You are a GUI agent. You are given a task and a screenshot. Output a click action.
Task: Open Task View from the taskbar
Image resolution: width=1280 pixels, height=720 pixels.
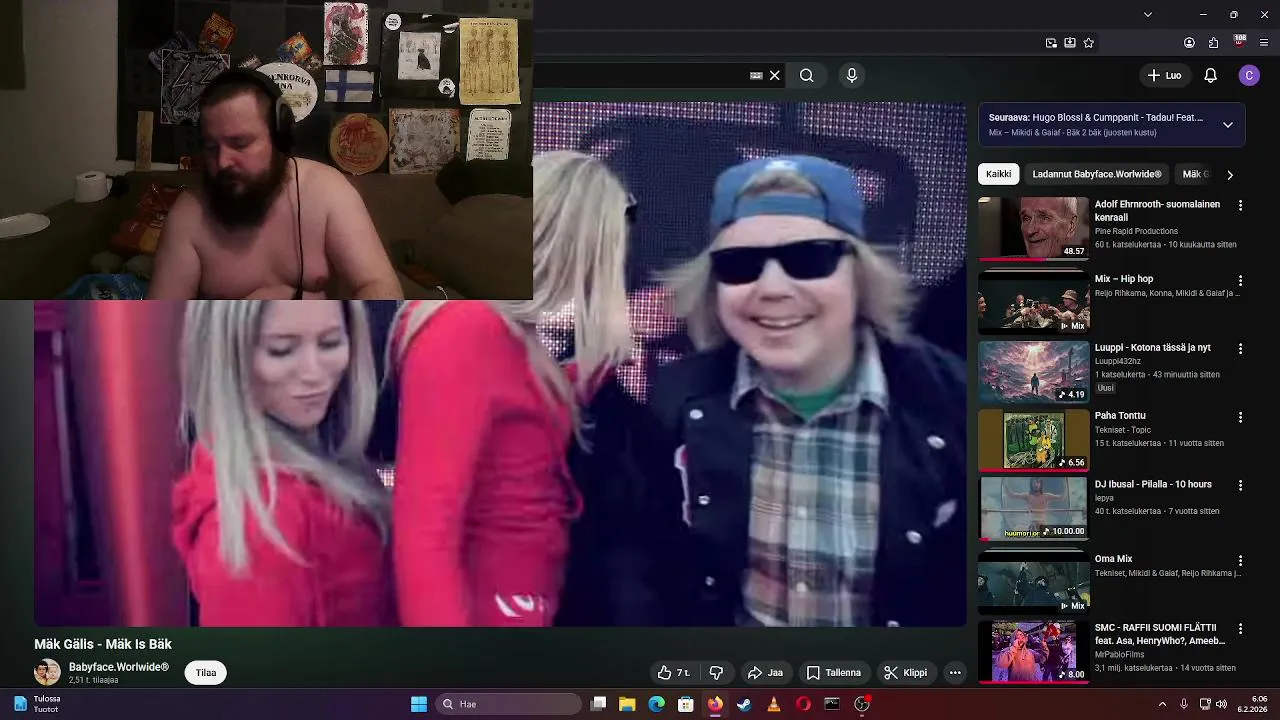point(598,704)
